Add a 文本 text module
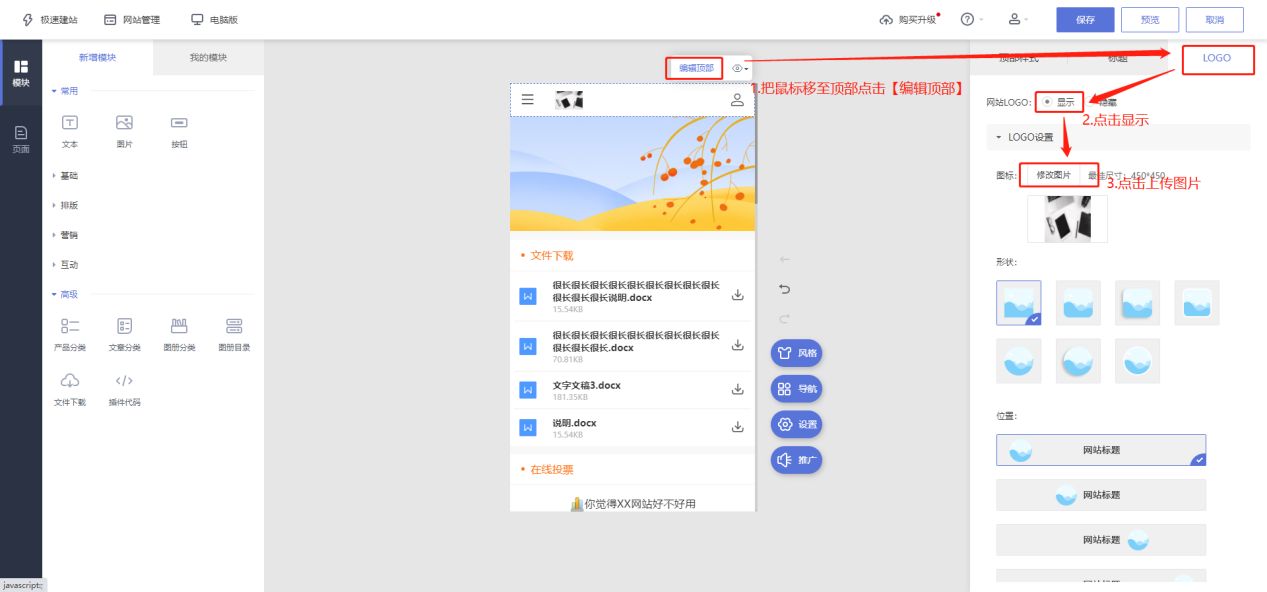Image resolution: width=1267 pixels, height=592 pixels. [x=70, y=130]
